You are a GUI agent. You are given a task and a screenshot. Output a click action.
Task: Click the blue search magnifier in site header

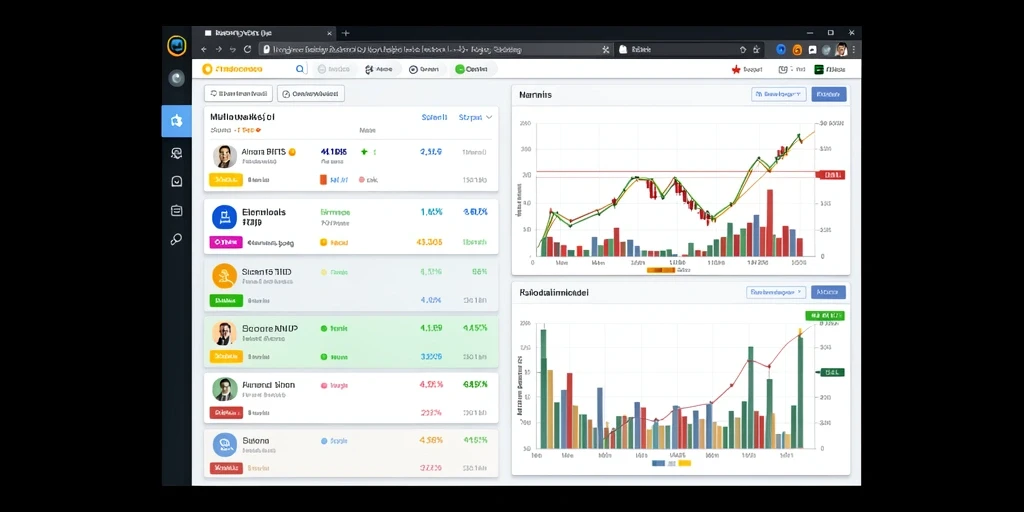(300, 69)
